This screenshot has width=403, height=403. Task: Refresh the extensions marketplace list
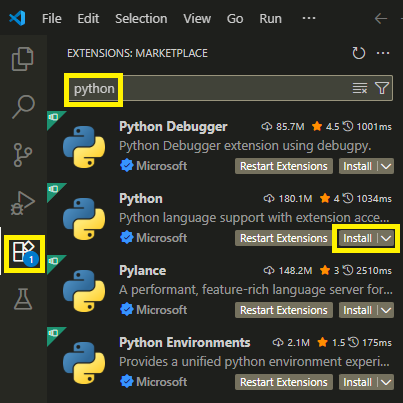point(359,53)
